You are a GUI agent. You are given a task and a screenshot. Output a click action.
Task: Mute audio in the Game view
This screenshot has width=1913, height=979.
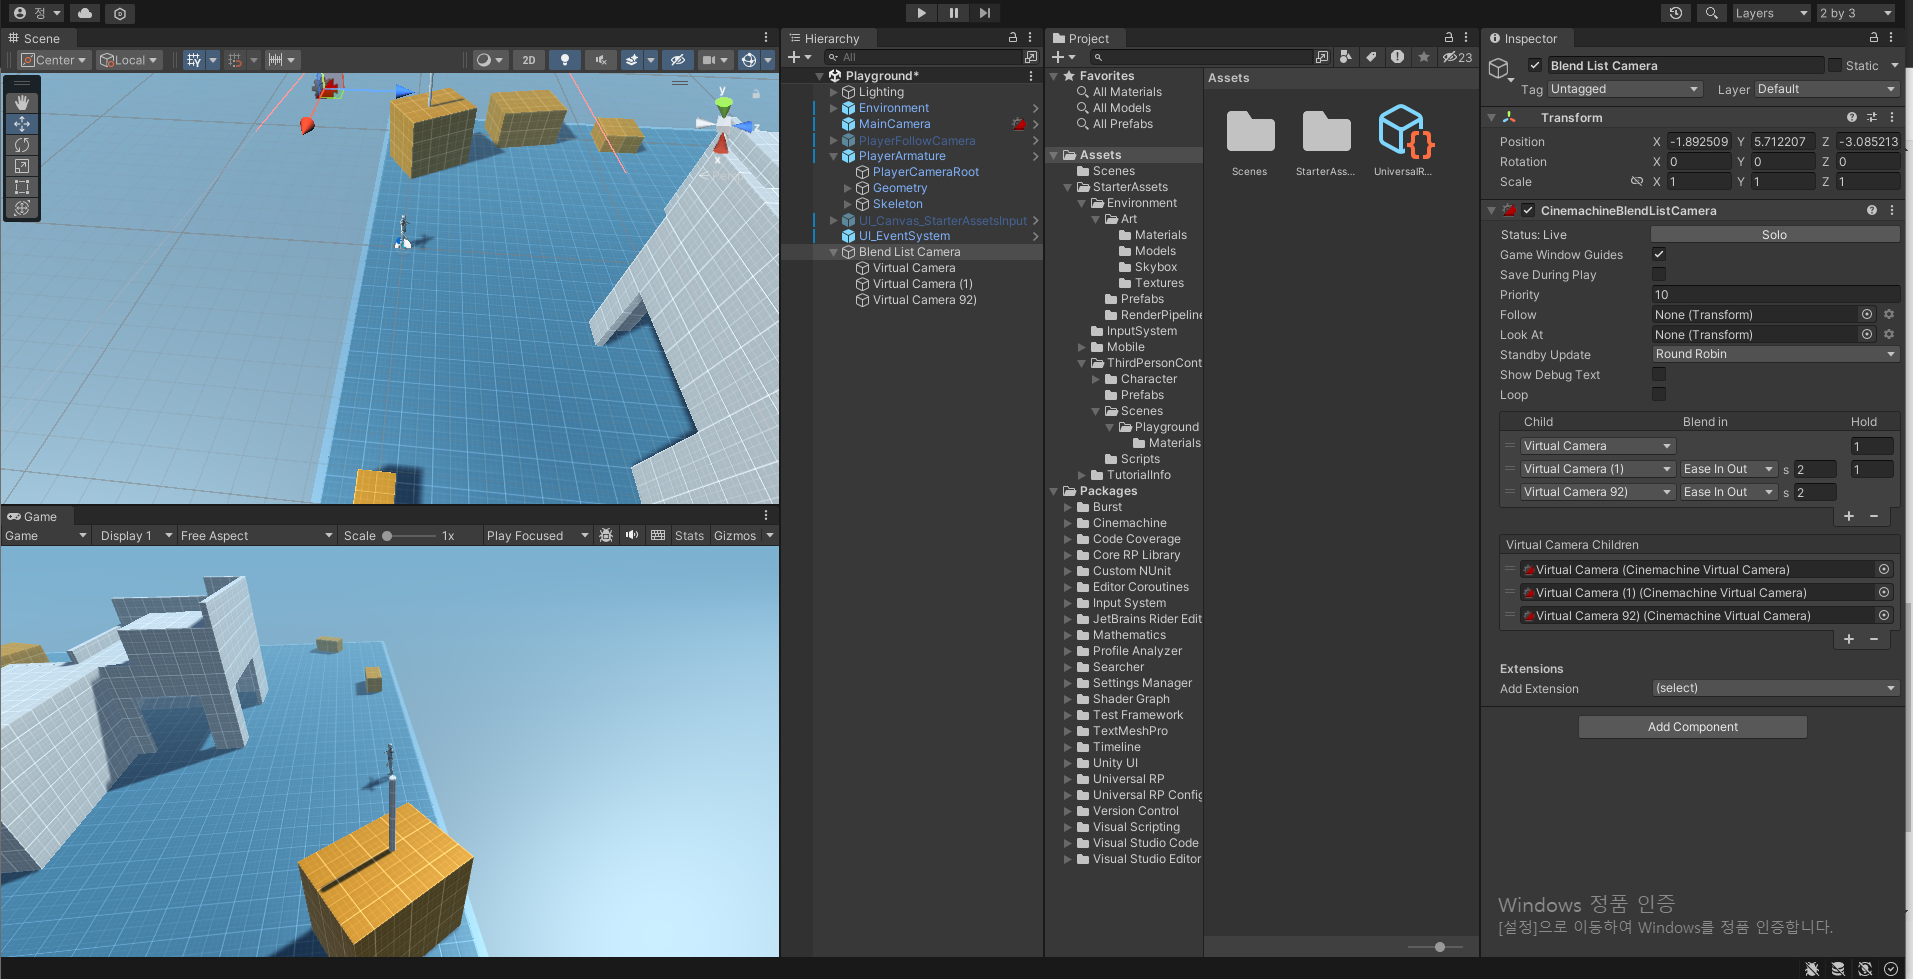[632, 535]
